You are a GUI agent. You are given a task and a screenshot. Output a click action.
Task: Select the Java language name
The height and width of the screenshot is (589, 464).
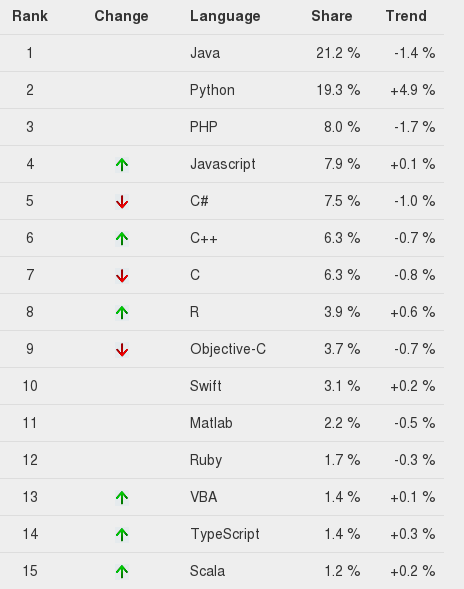(205, 53)
